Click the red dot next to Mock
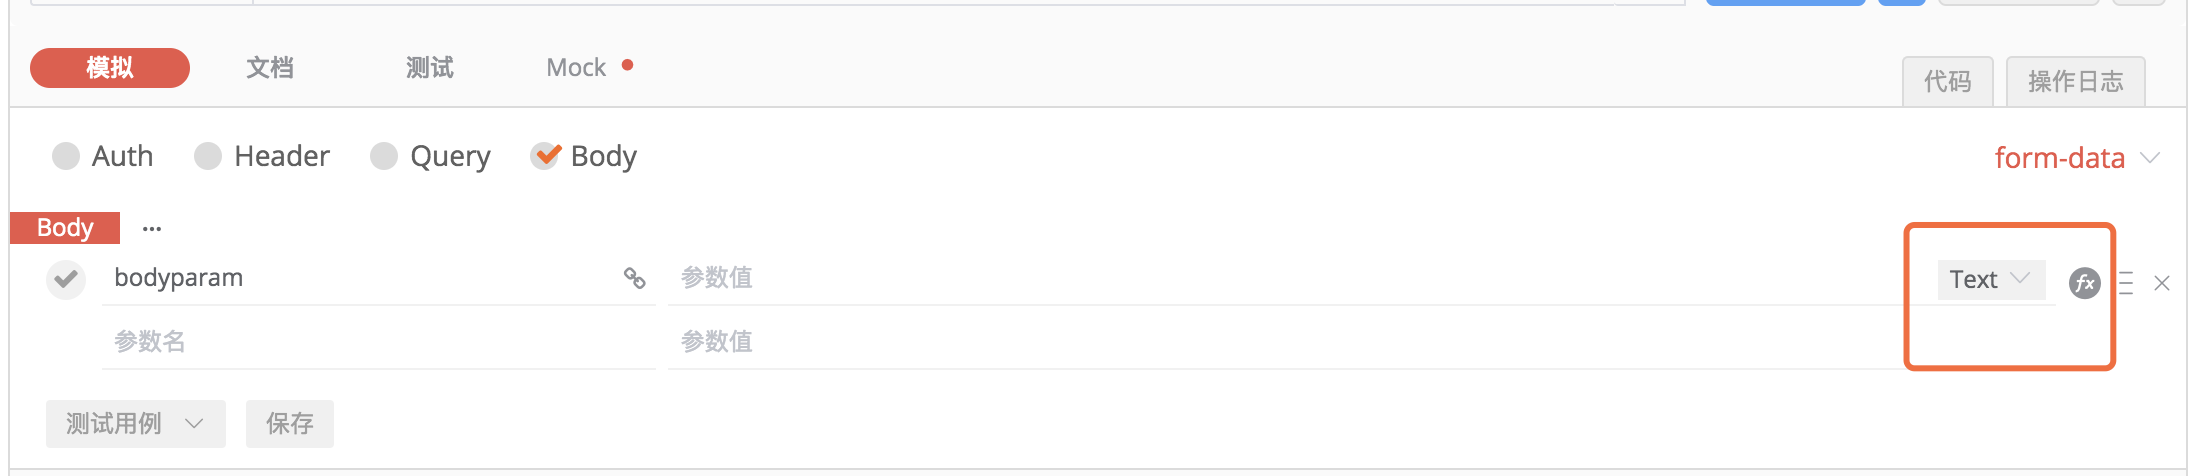The height and width of the screenshot is (476, 2190). point(628,65)
